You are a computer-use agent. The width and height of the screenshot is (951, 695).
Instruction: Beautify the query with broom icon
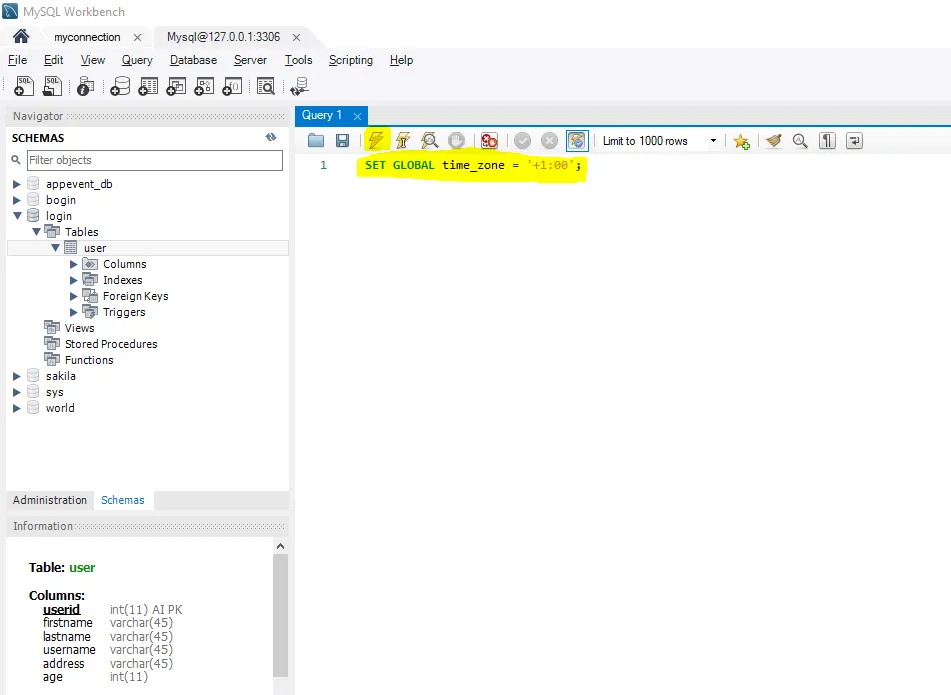[x=773, y=141]
